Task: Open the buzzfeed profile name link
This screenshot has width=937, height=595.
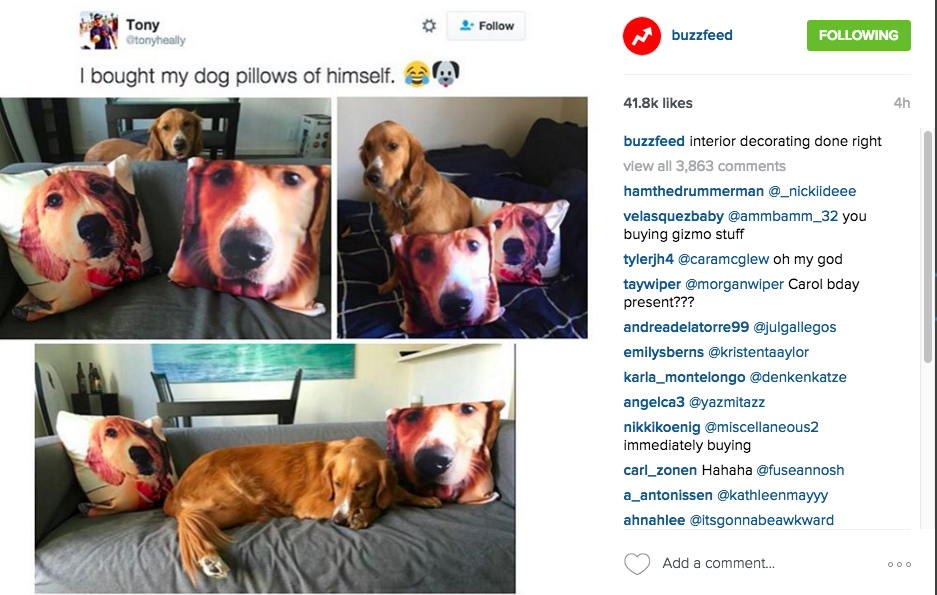Action: coord(702,35)
